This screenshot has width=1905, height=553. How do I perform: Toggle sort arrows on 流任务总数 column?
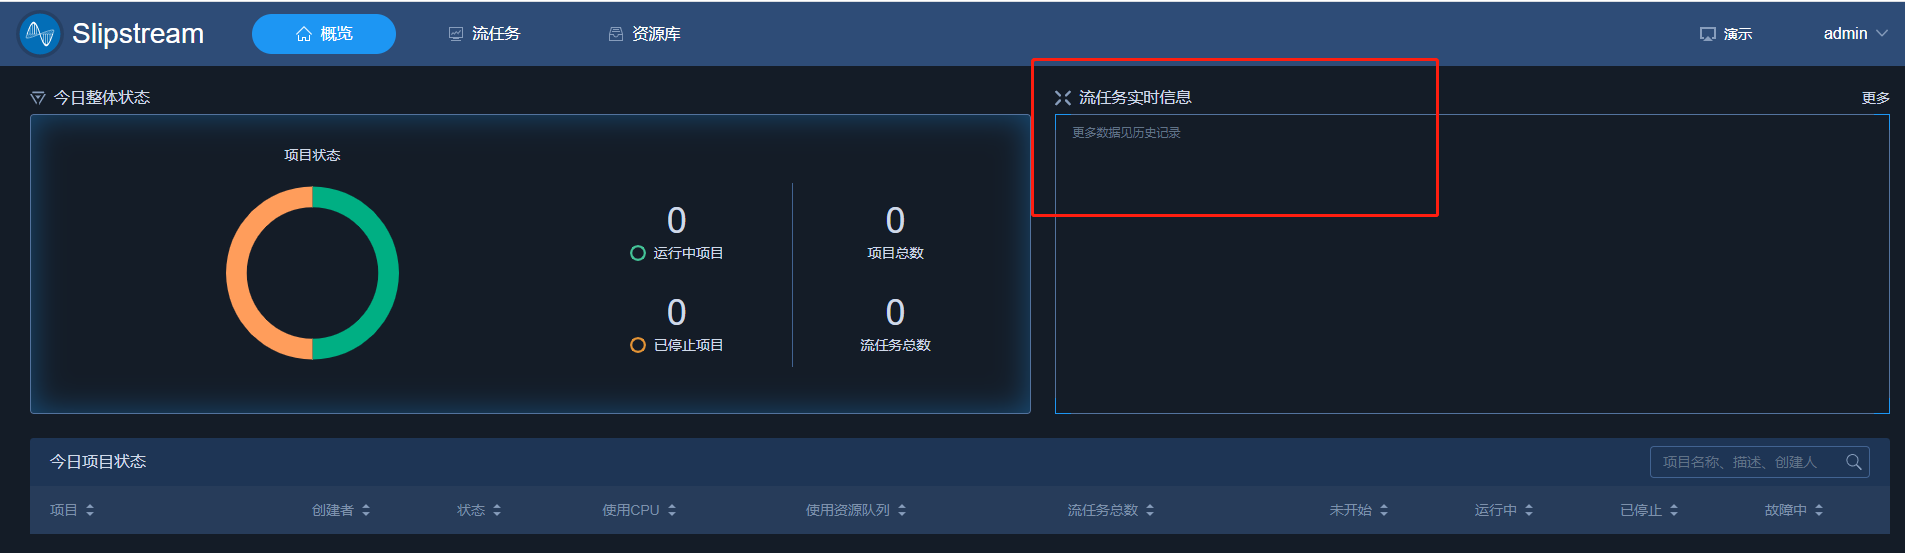coord(1150,510)
